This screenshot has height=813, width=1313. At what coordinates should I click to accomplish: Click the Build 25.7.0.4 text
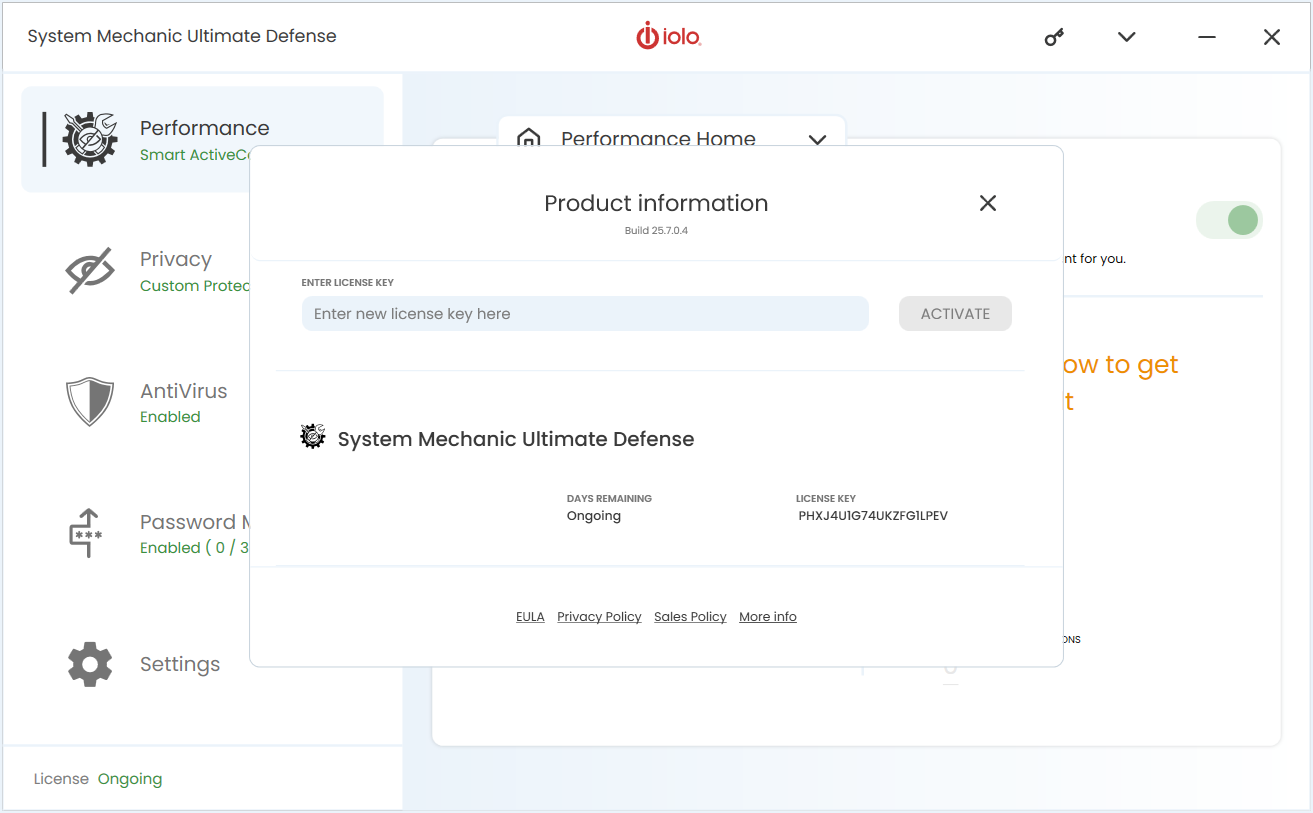pos(656,230)
